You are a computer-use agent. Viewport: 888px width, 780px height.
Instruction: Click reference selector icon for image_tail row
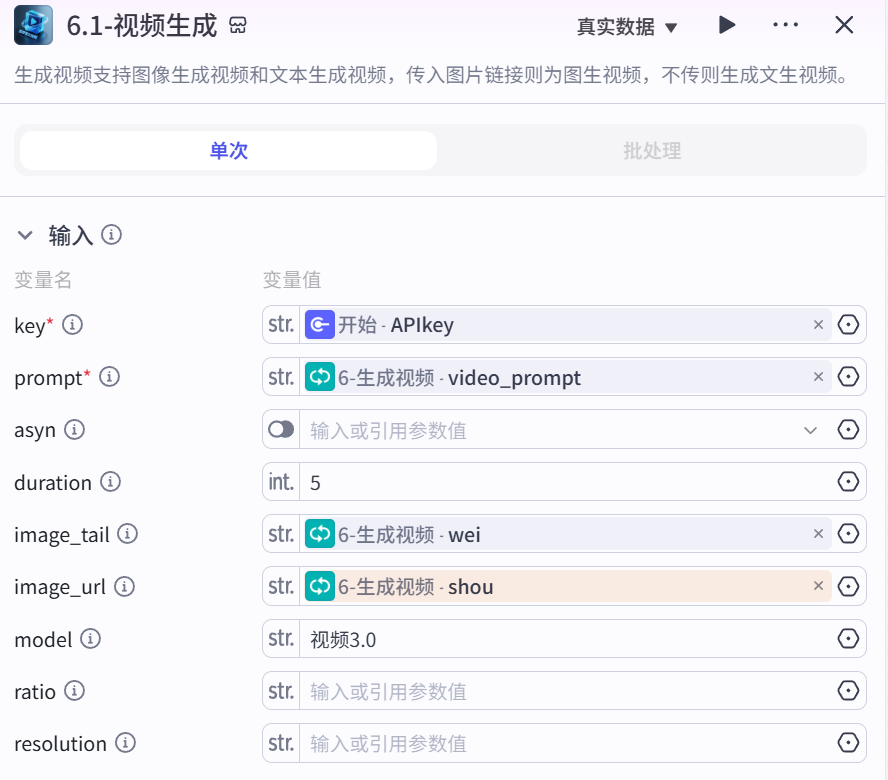click(848, 534)
